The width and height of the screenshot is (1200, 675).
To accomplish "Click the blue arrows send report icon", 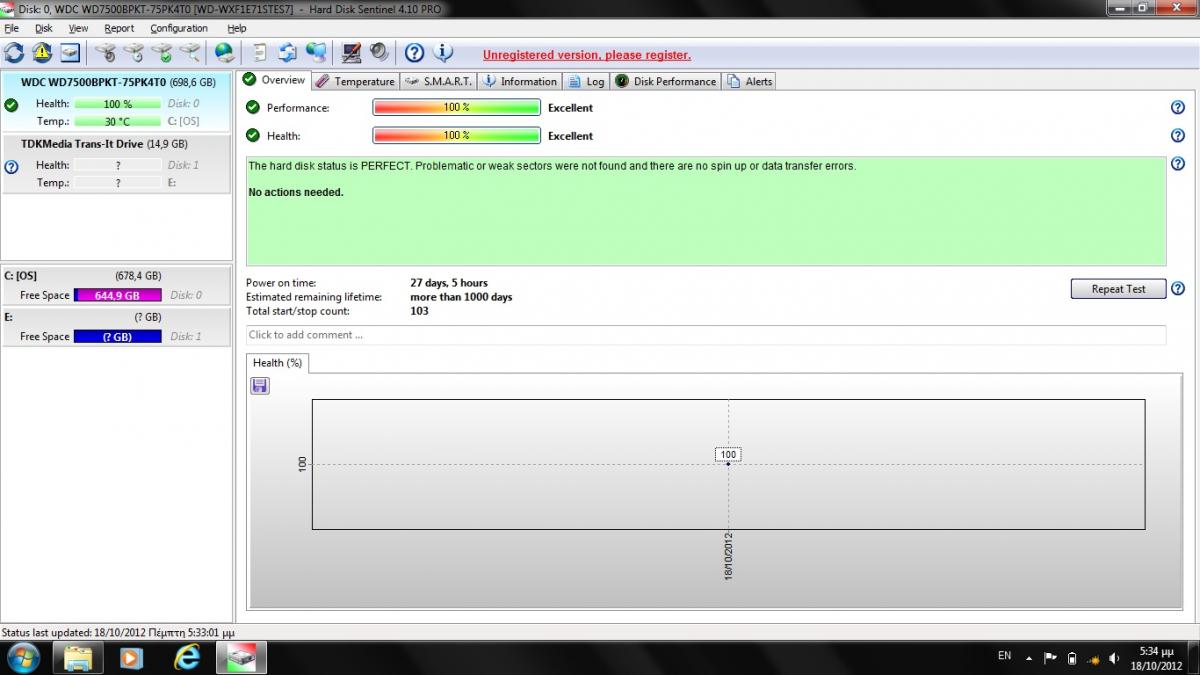I will point(288,52).
